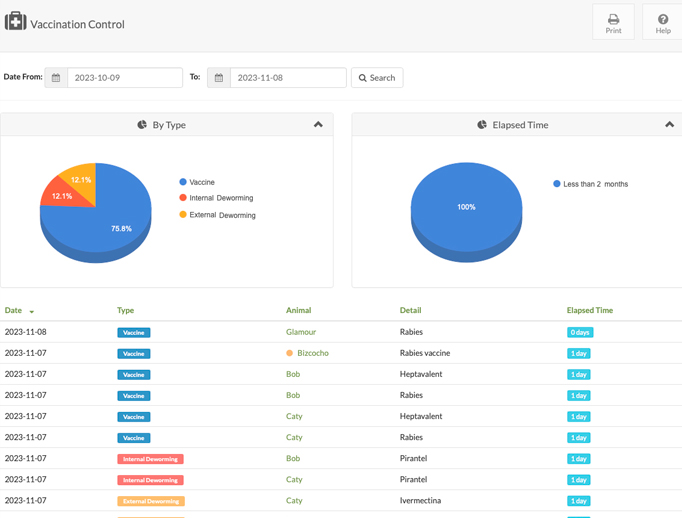Click the Print button
This screenshot has width=682, height=518.
[x=613, y=22]
